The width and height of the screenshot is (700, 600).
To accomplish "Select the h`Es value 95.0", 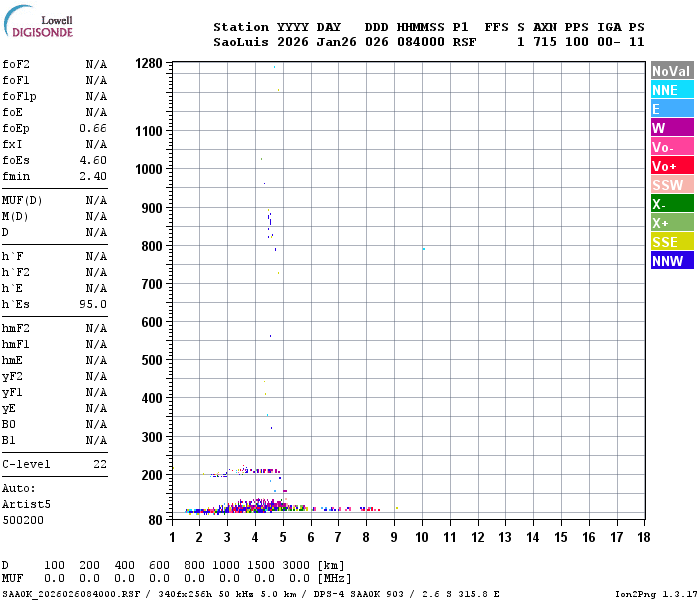I will 93,304.
